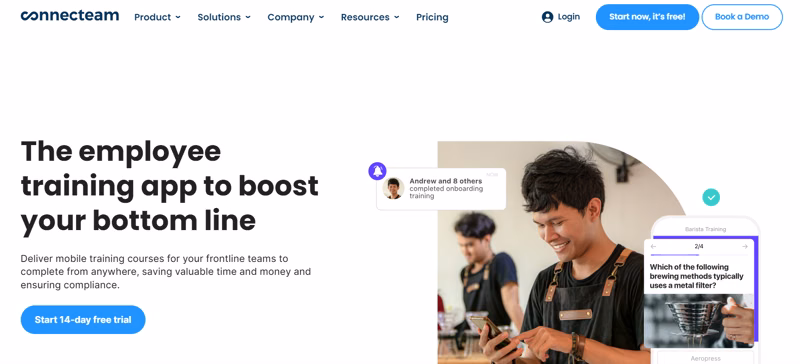
Task: Click the teal checkmark badge icon
Action: click(711, 197)
